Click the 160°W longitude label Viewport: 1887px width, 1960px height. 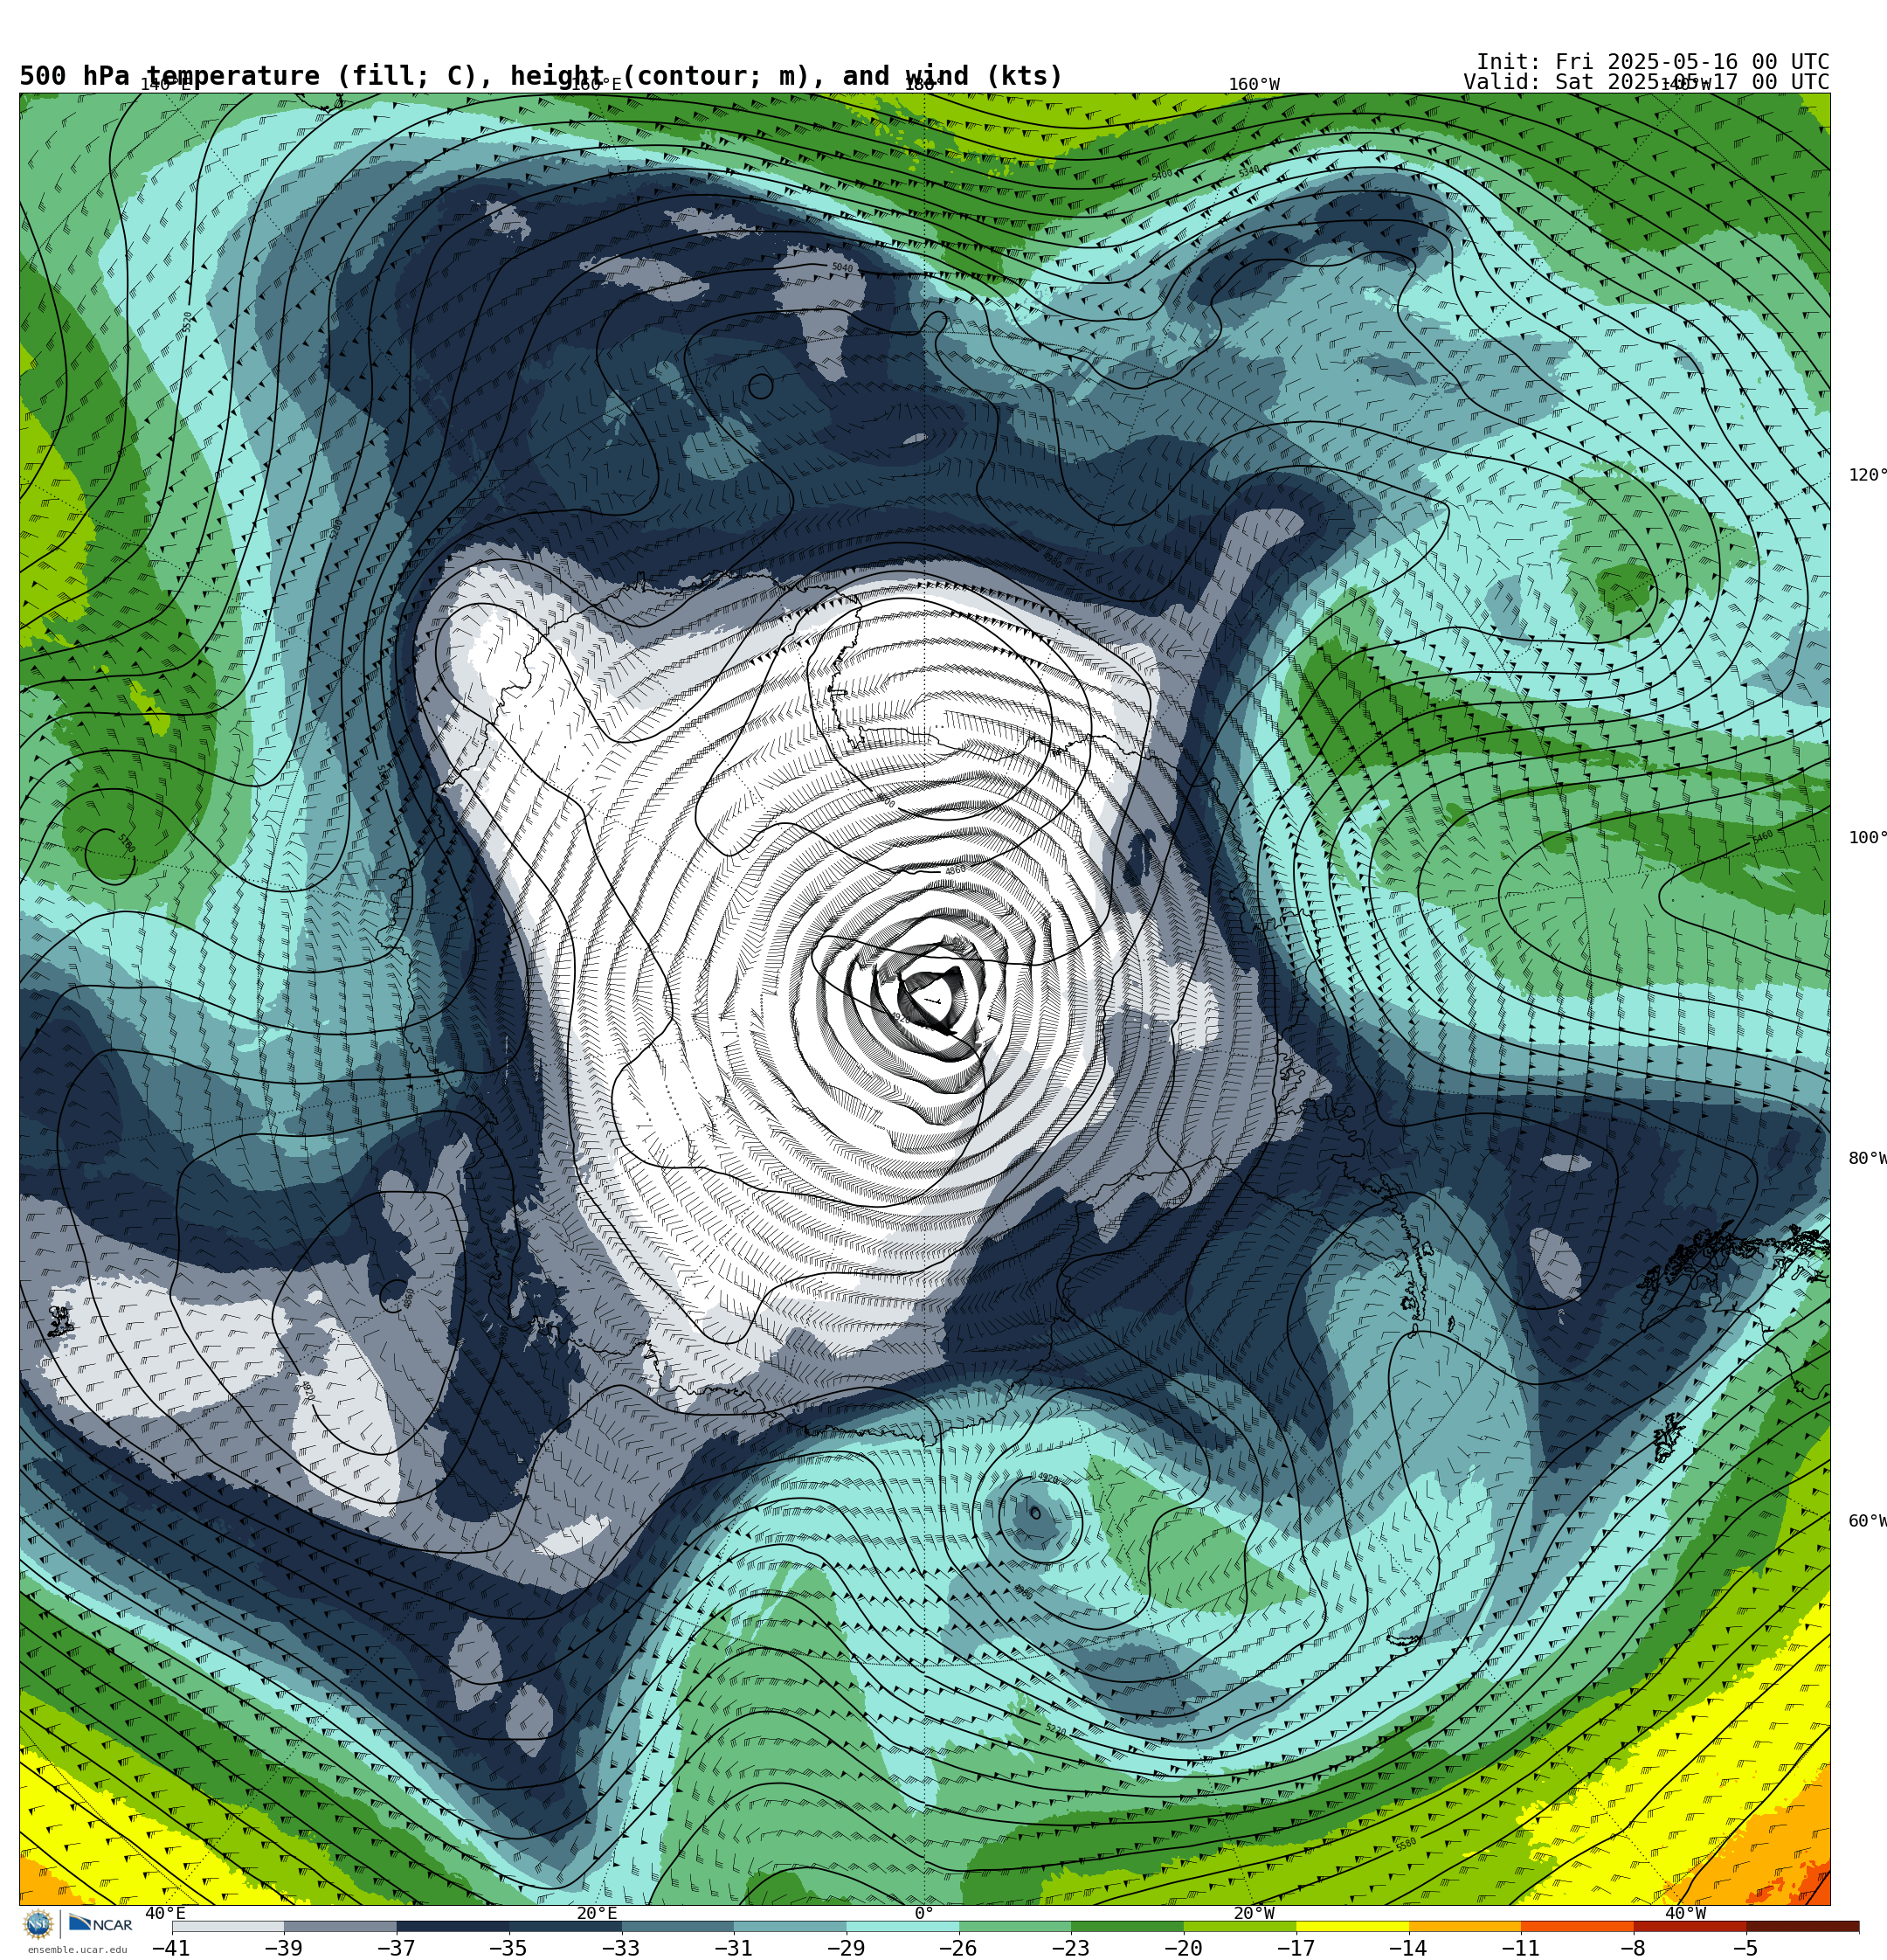tap(1254, 84)
